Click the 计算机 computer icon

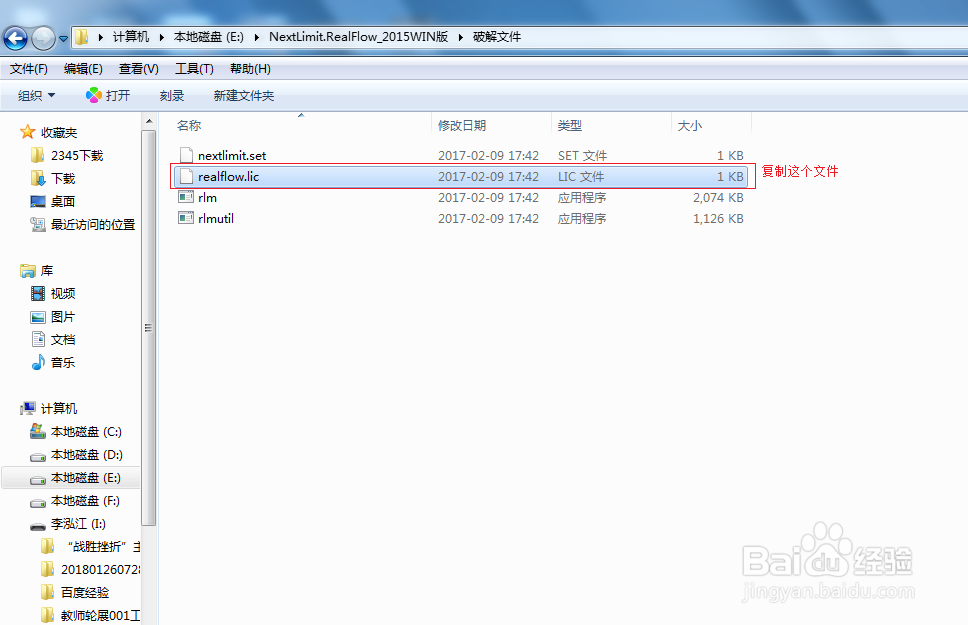27,408
